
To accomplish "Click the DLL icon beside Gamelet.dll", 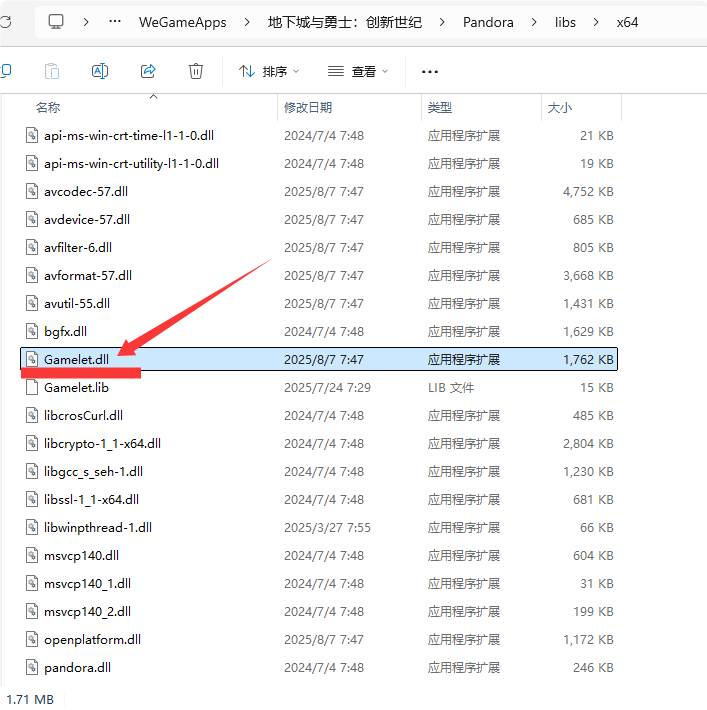I will [x=32, y=360].
